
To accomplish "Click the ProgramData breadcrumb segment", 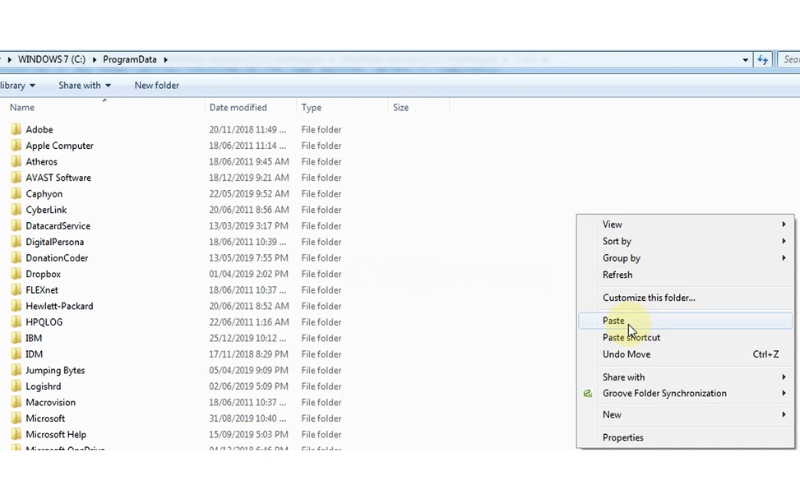I will (x=130, y=60).
